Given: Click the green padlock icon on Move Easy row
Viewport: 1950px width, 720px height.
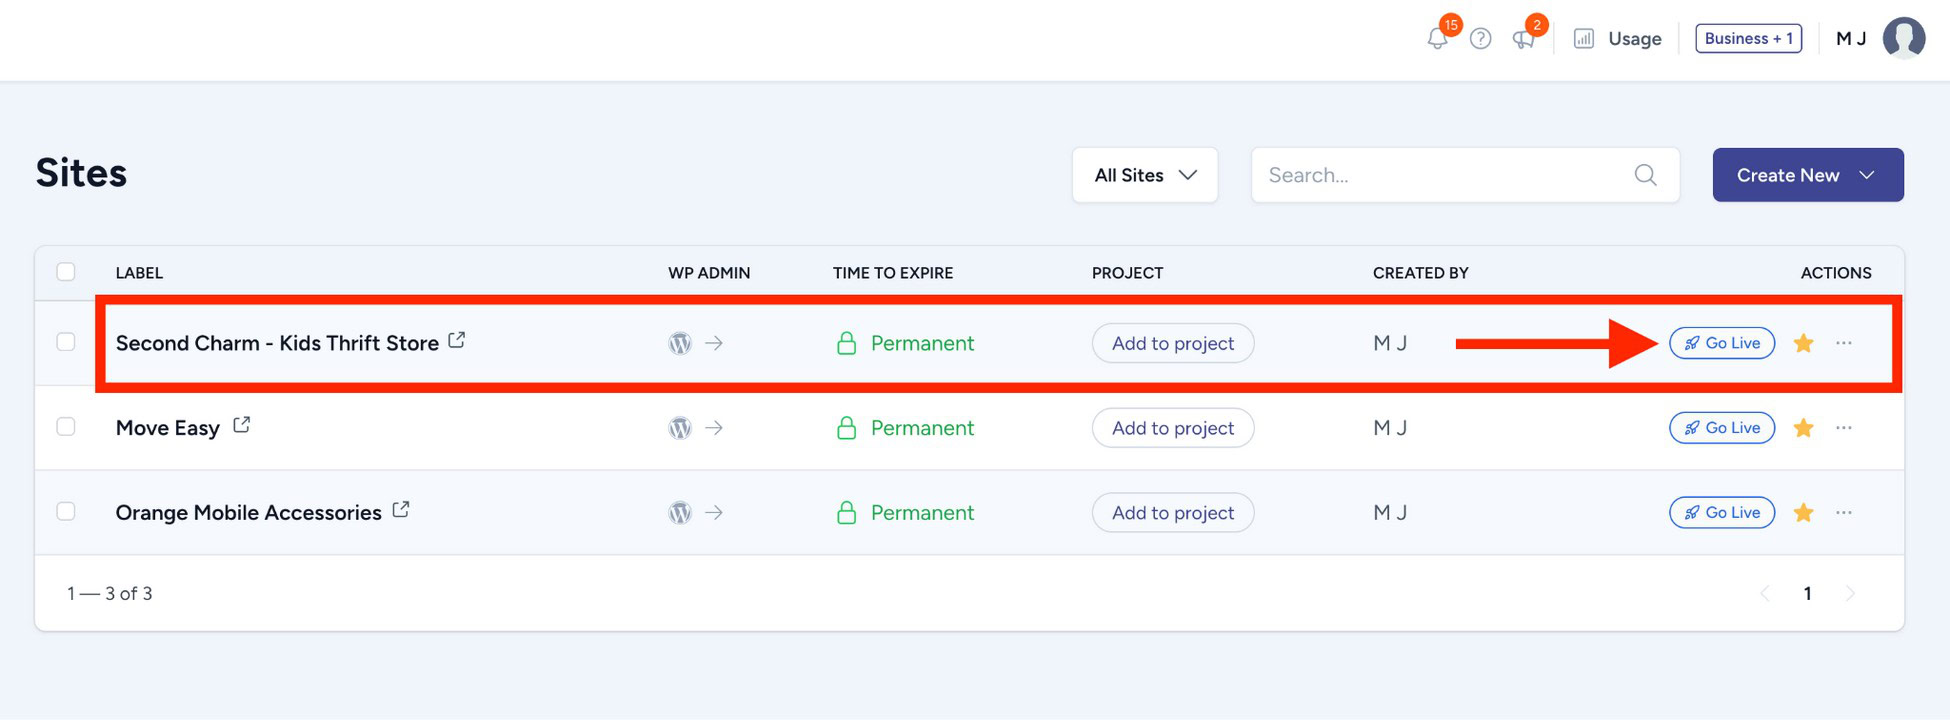Looking at the screenshot, I should [x=846, y=427].
